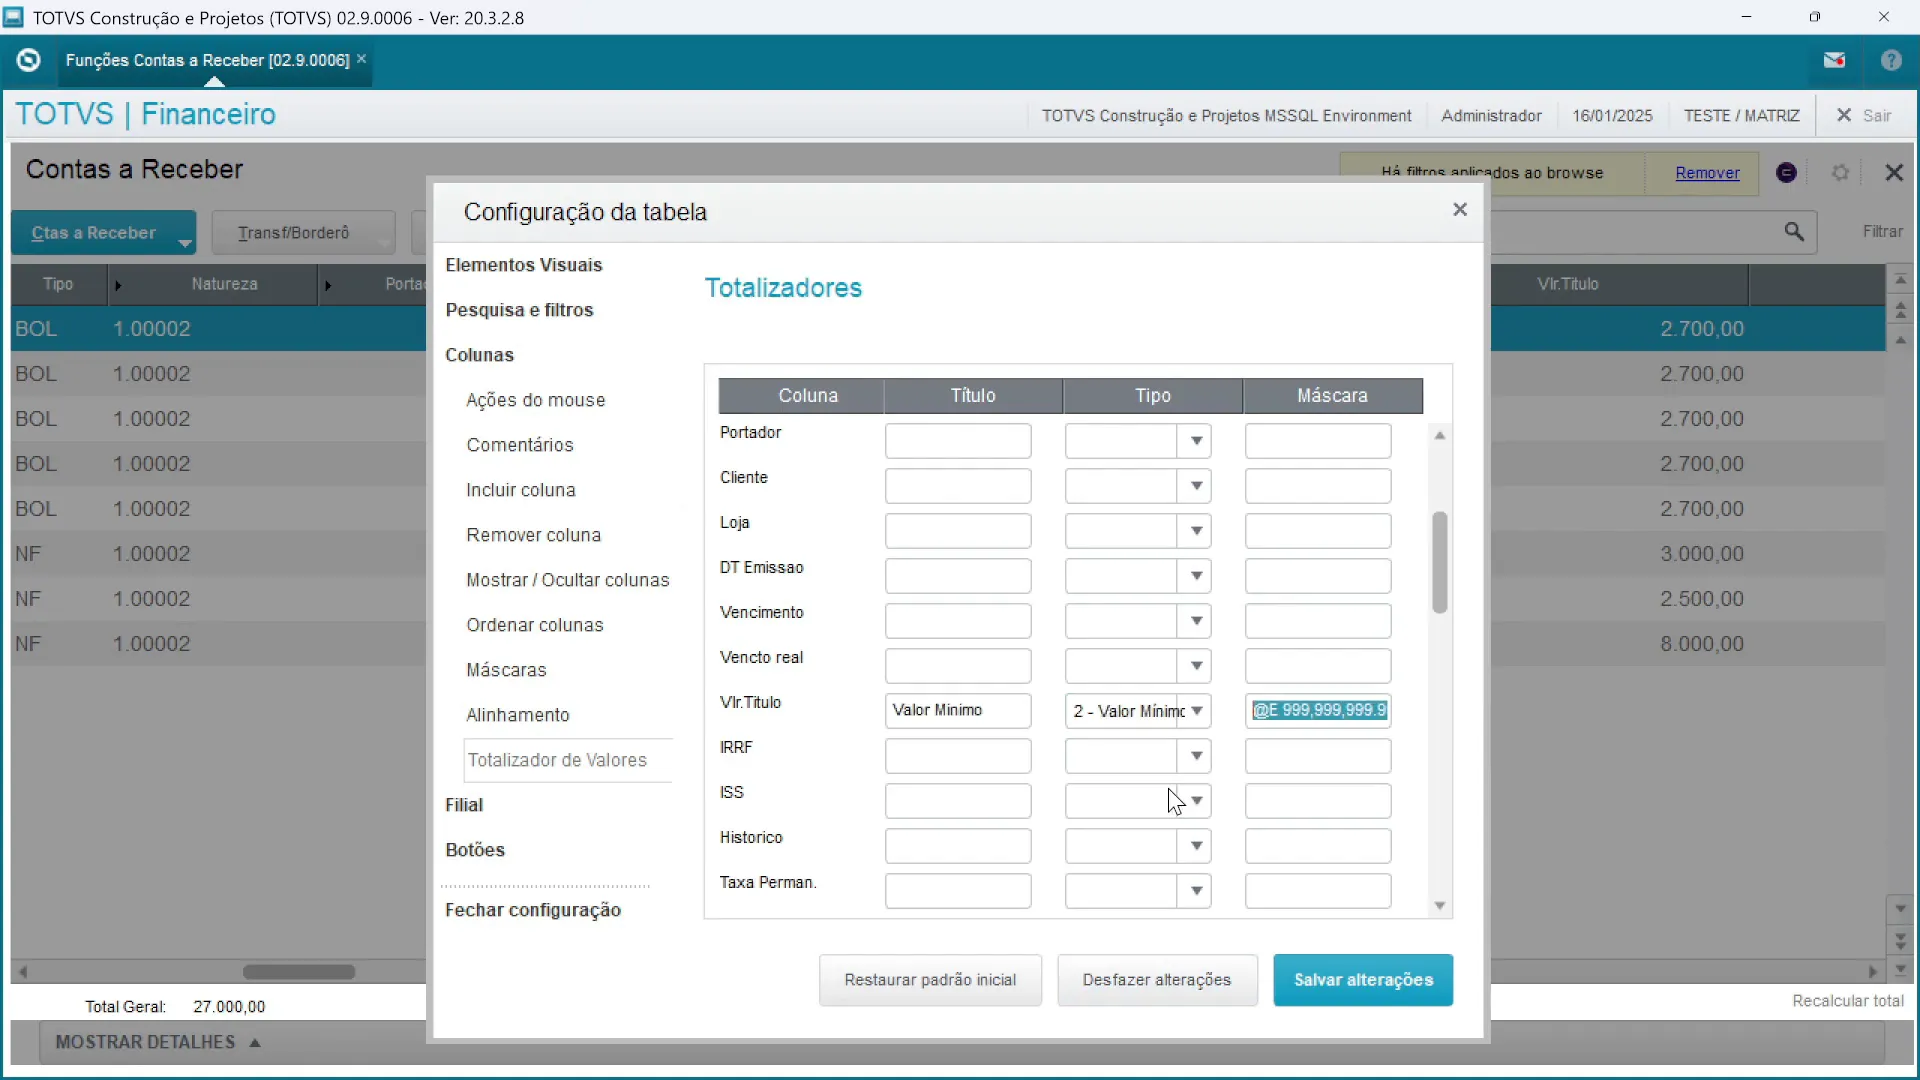Select Elementos Visuais section
Screen dimensions: 1920x1080
(524, 265)
